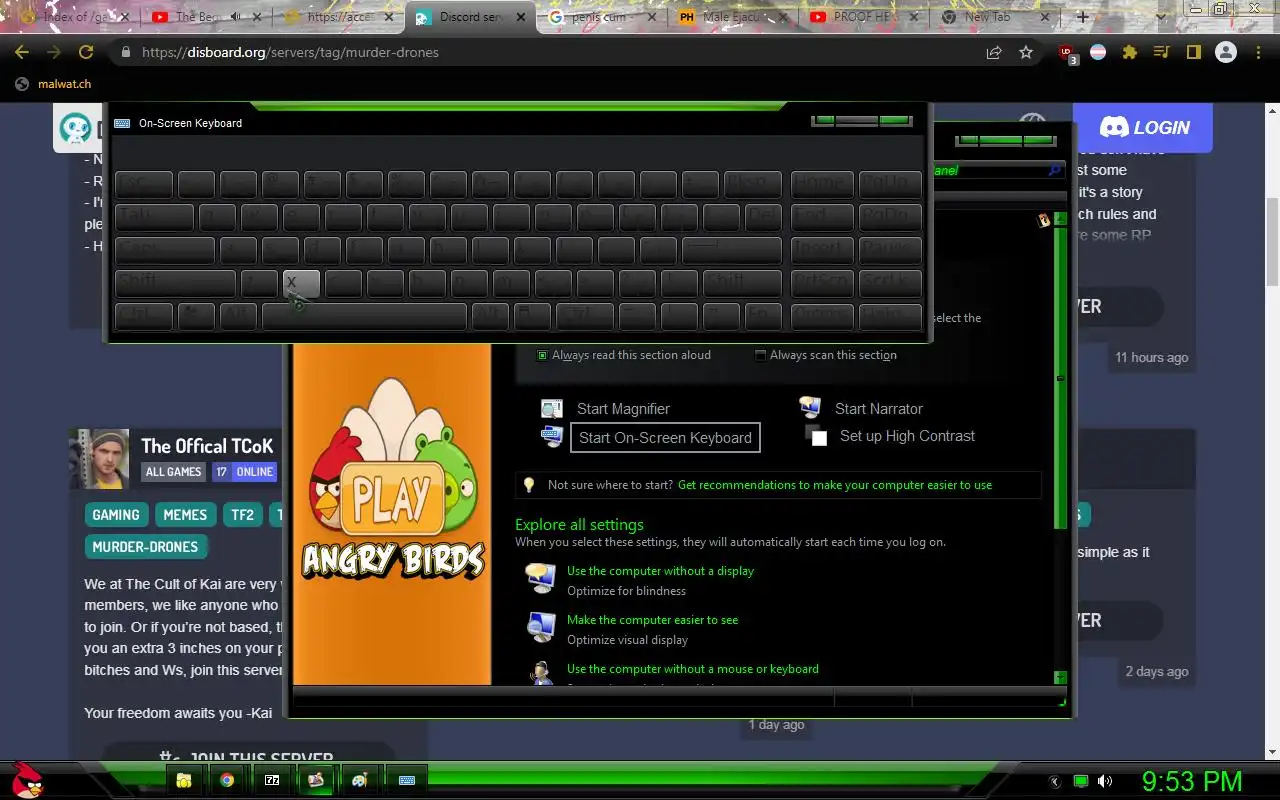
Task: Click the highlighted X key on keyboard
Action: (301, 283)
